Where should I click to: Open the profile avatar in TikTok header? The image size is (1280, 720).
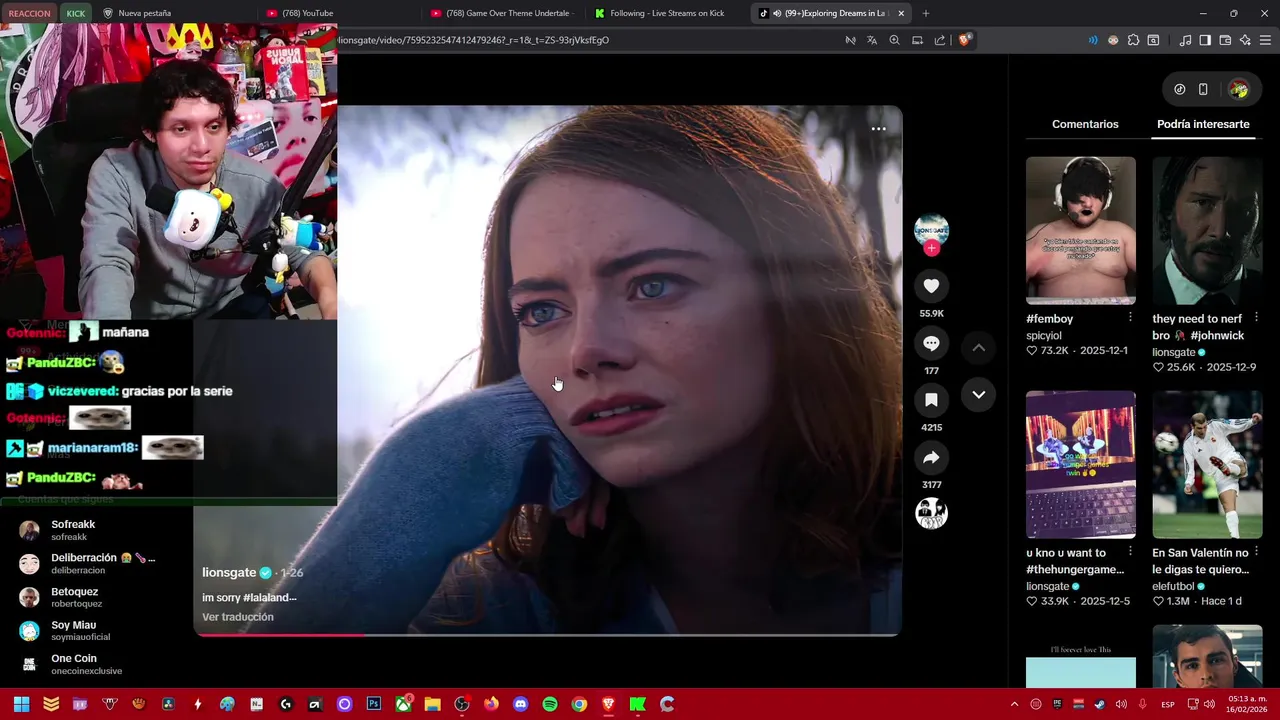click(x=1238, y=89)
